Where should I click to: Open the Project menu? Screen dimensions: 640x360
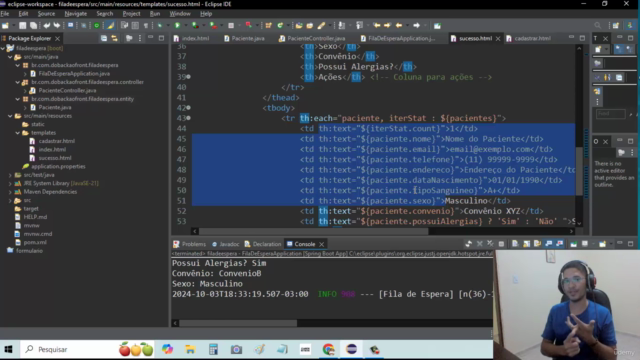tap(131, 13)
